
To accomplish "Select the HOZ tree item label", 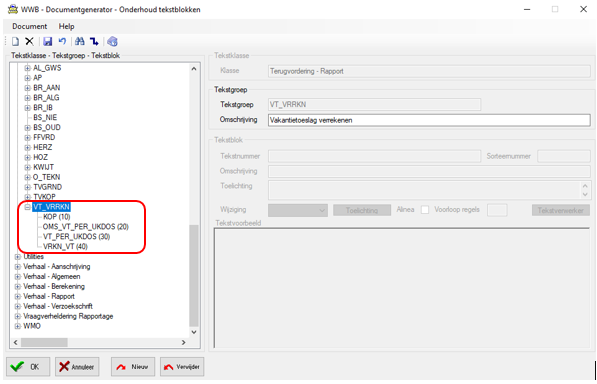I will [40, 157].
